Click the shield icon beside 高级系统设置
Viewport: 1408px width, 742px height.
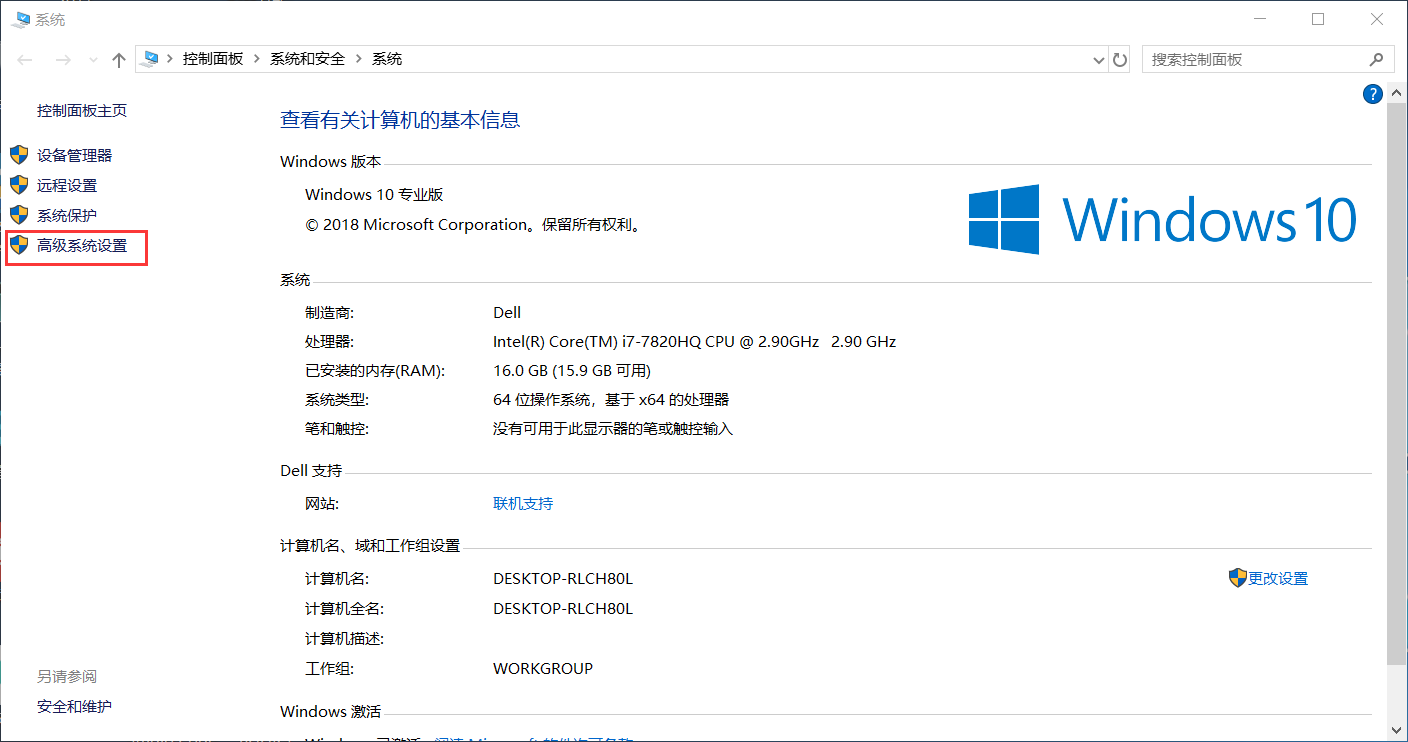[19, 245]
